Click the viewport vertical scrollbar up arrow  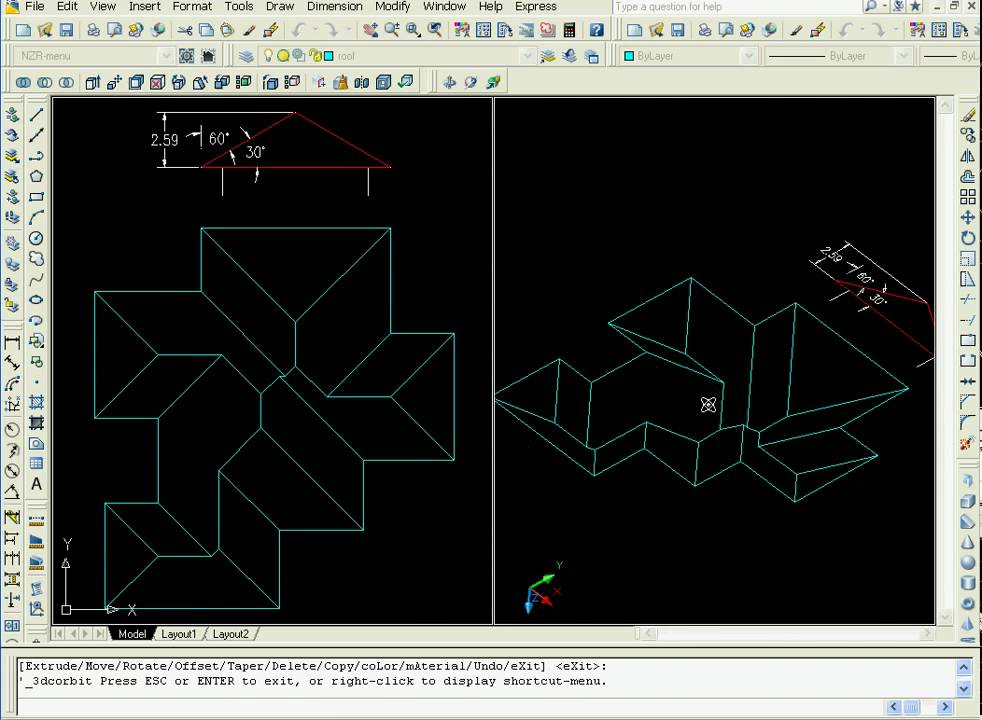coord(945,105)
